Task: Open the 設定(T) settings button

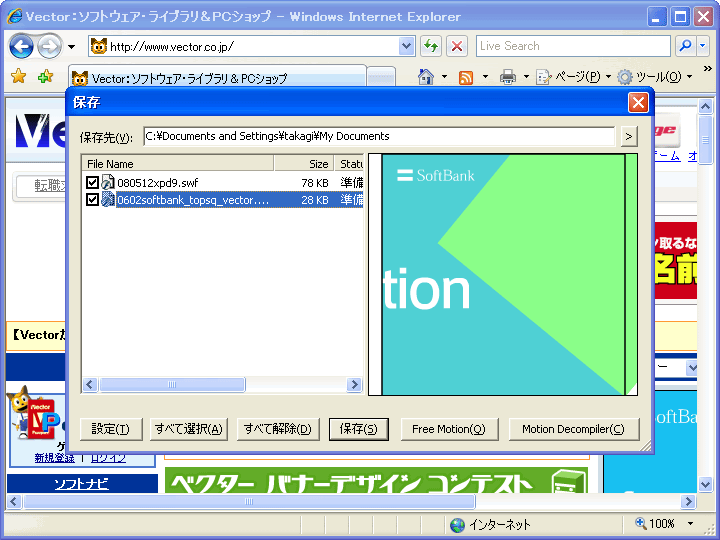Action: pyautogui.click(x=111, y=429)
